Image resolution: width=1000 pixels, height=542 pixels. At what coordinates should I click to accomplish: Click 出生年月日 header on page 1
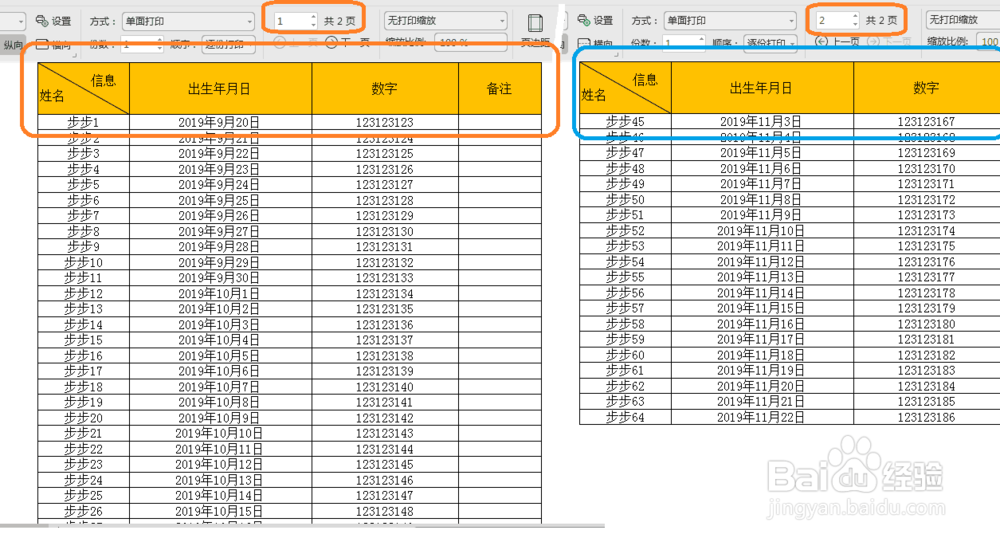point(220,89)
